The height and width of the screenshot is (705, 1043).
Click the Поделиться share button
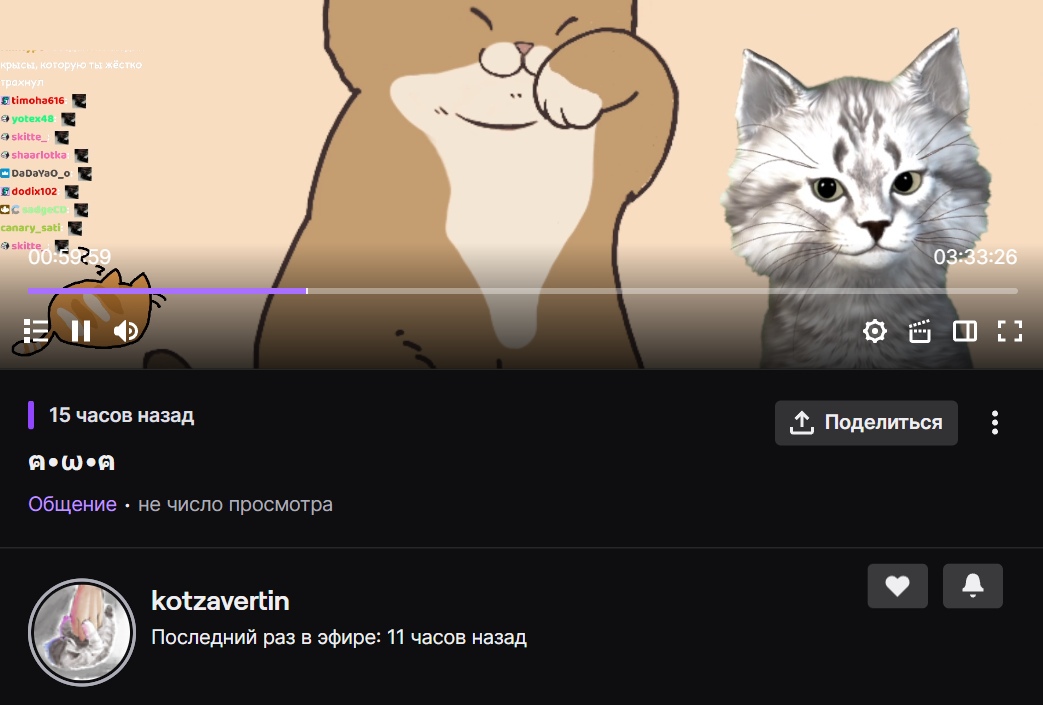(866, 422)
